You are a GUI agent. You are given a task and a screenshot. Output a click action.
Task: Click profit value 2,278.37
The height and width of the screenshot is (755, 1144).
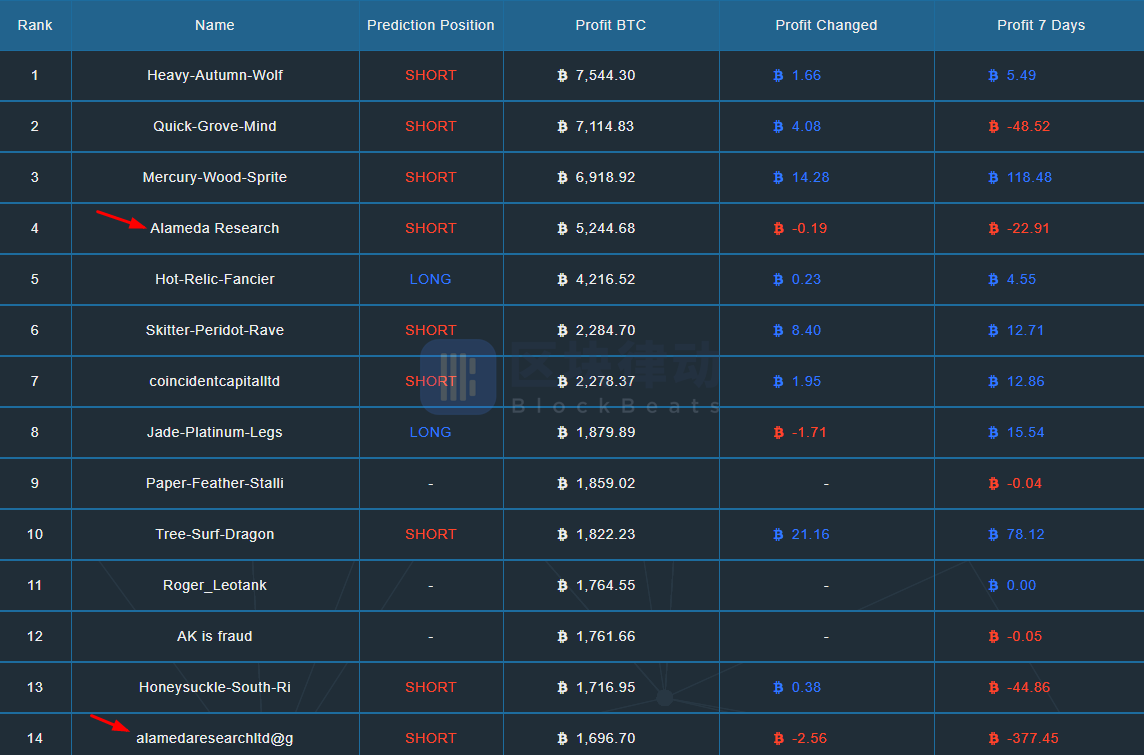click(x=605, y=382)
